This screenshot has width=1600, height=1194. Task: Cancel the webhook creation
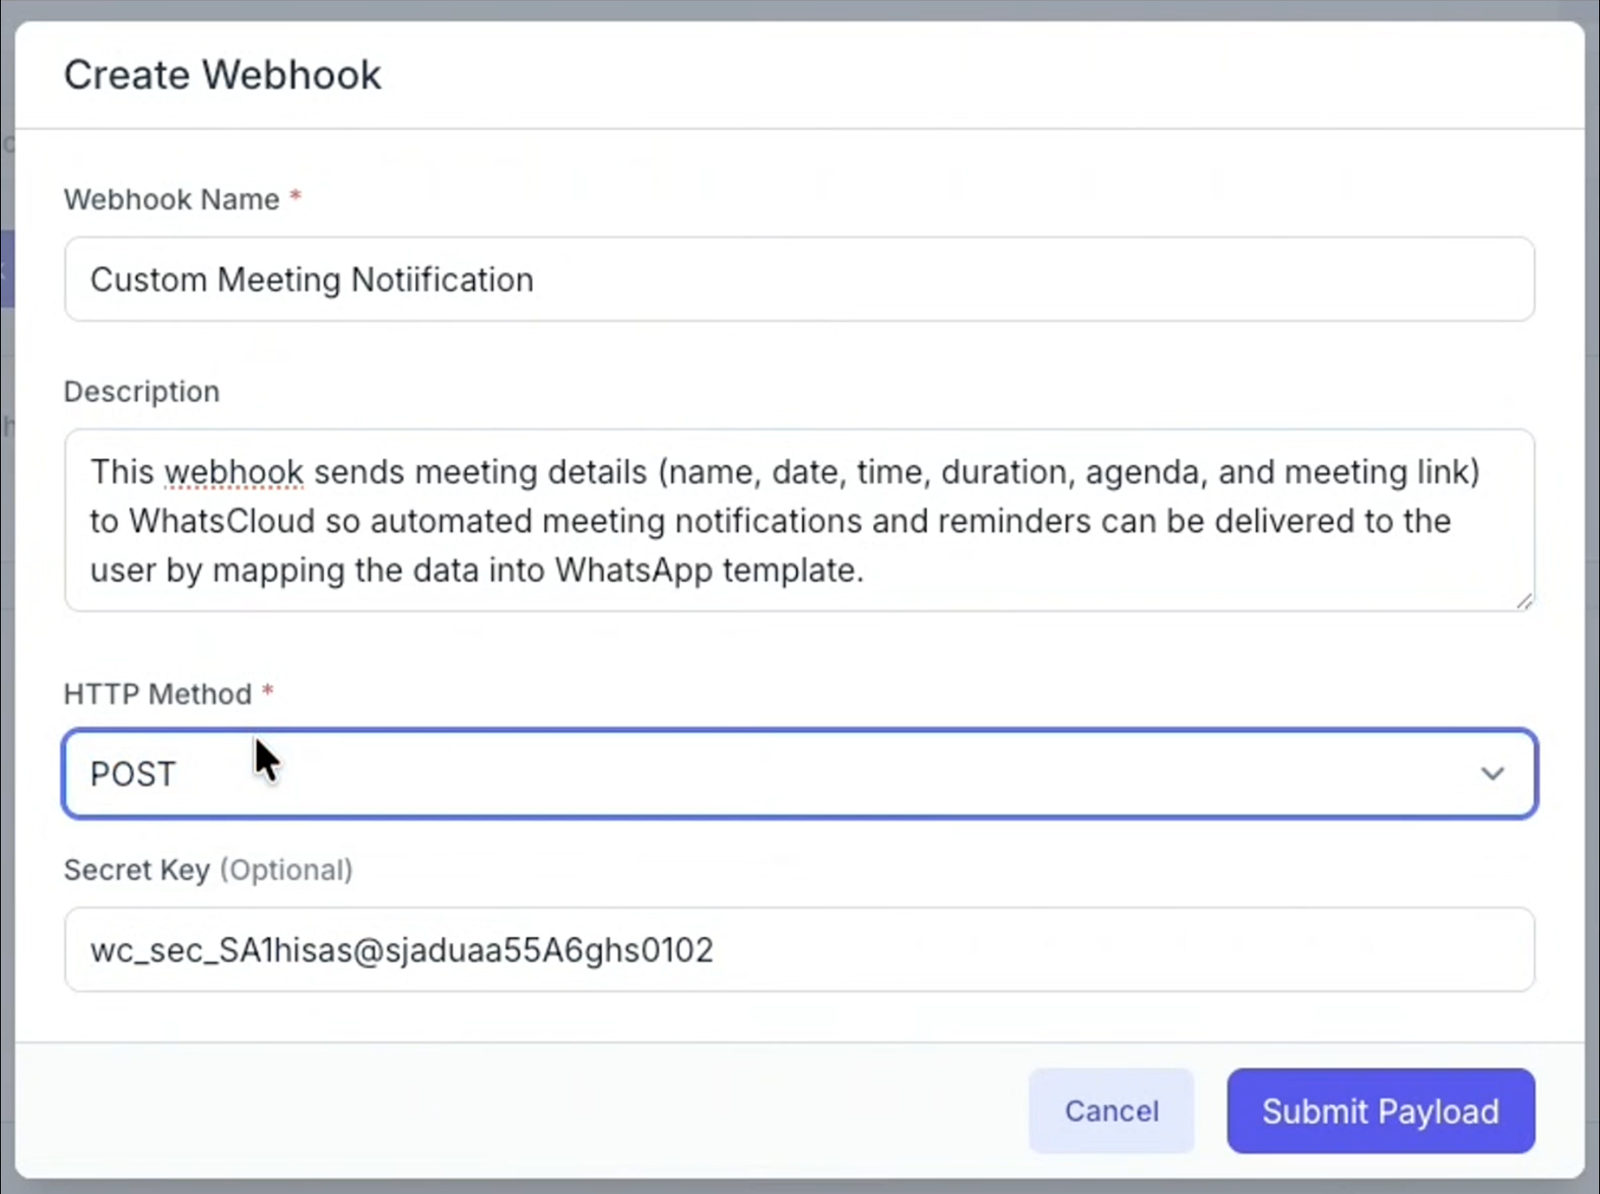1111,1111
